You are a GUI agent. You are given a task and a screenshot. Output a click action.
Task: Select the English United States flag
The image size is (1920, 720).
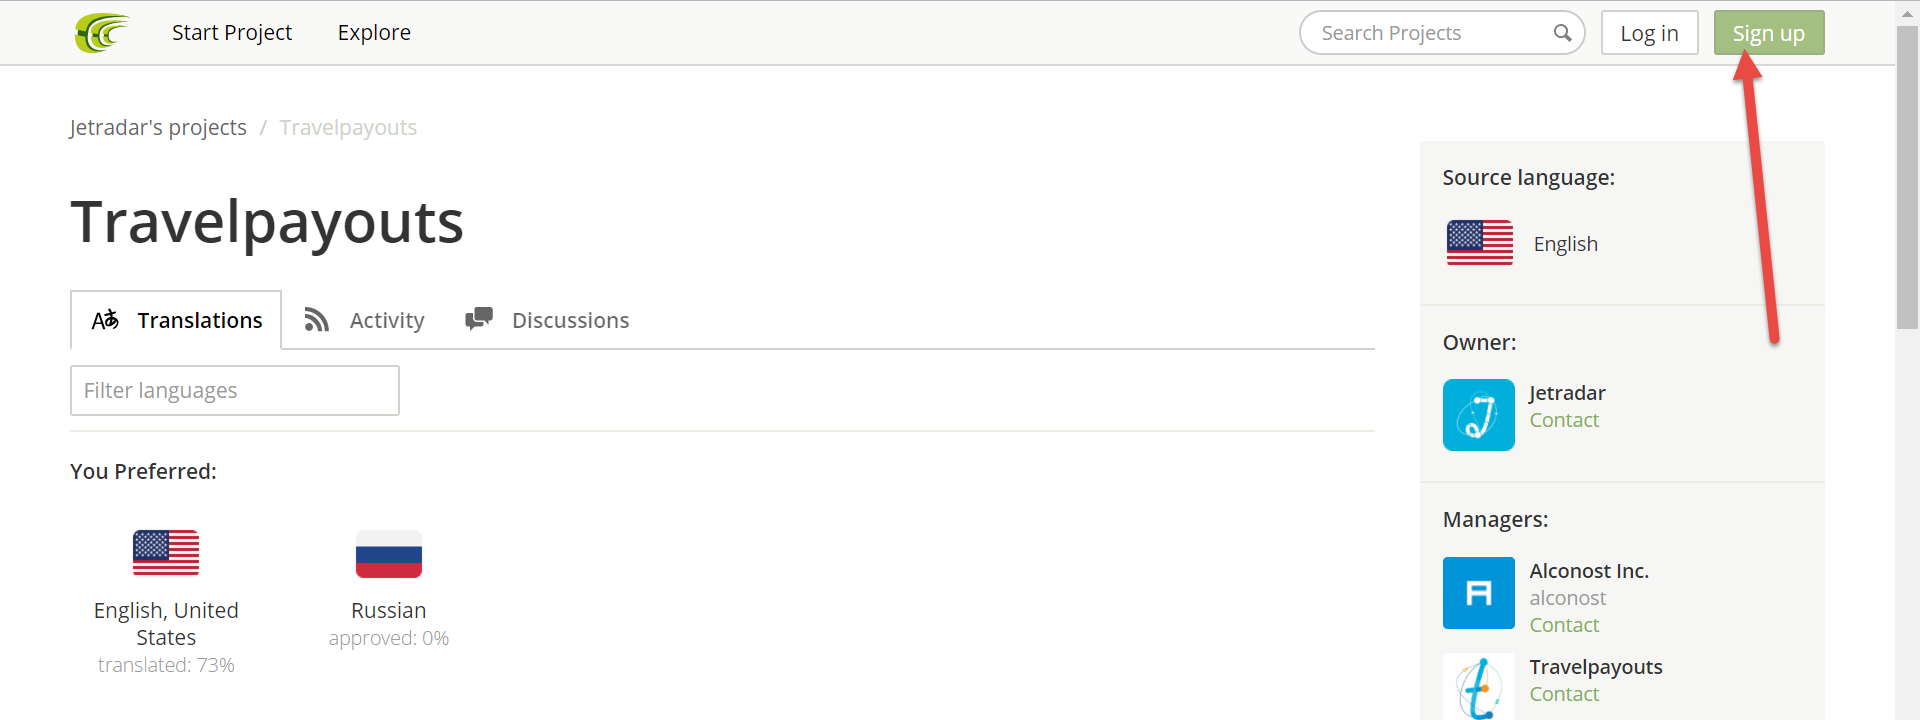pyautogui.click(x=166, y=553)
